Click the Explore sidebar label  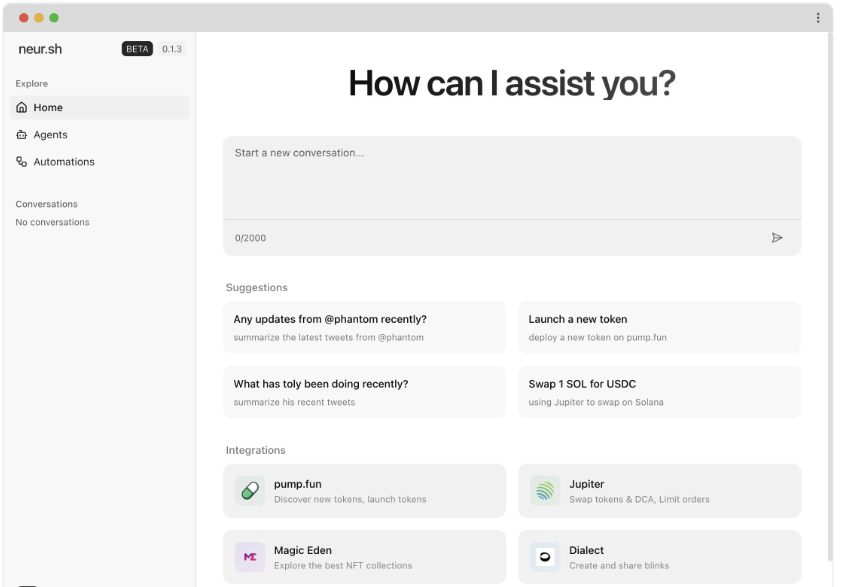pyautogui.click(x=32, y=84)
